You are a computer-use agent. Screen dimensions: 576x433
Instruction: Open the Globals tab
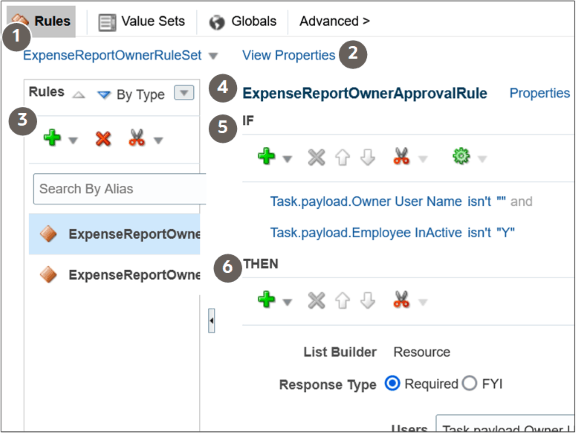[243, 21]
